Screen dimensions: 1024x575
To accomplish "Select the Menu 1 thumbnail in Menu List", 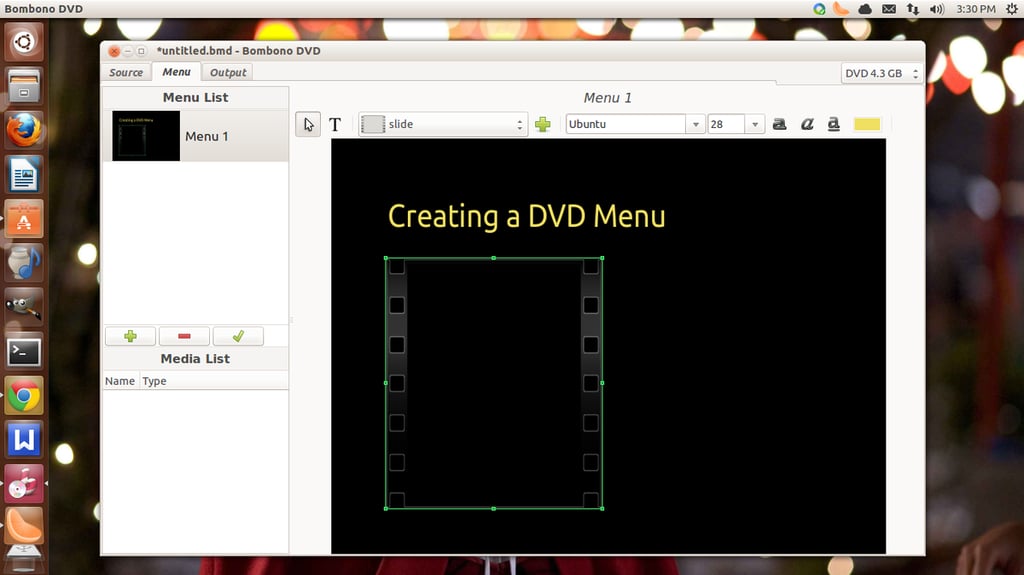I will click(146, 136).
